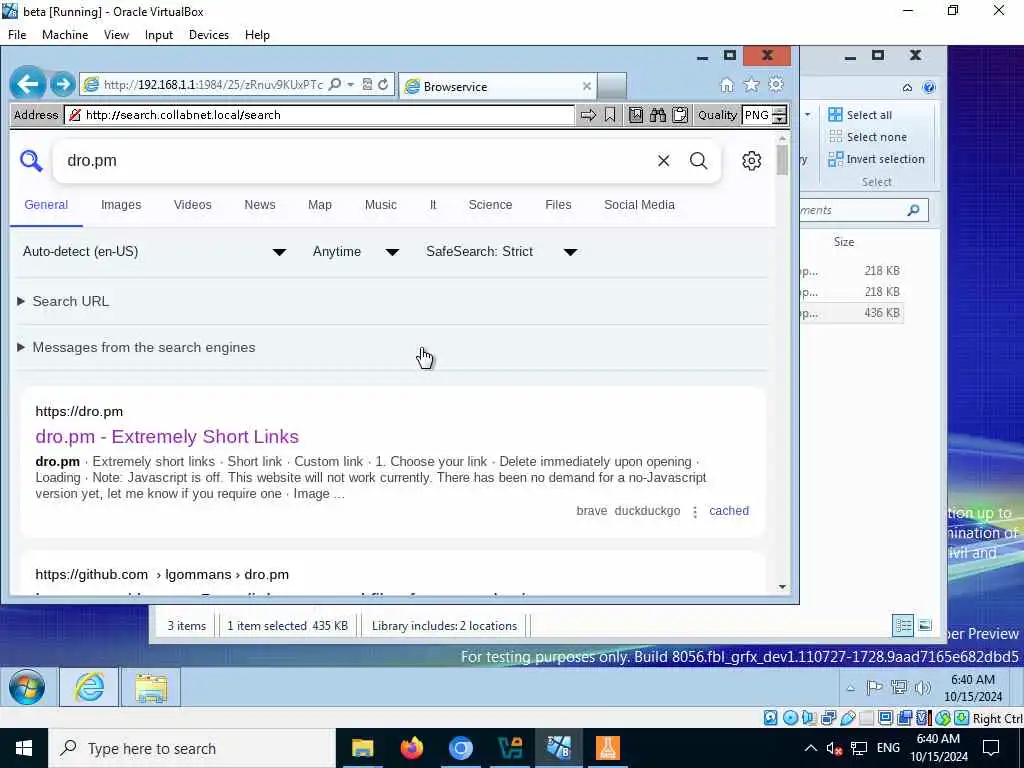Switch to Videos search tab

pos(193,205)
